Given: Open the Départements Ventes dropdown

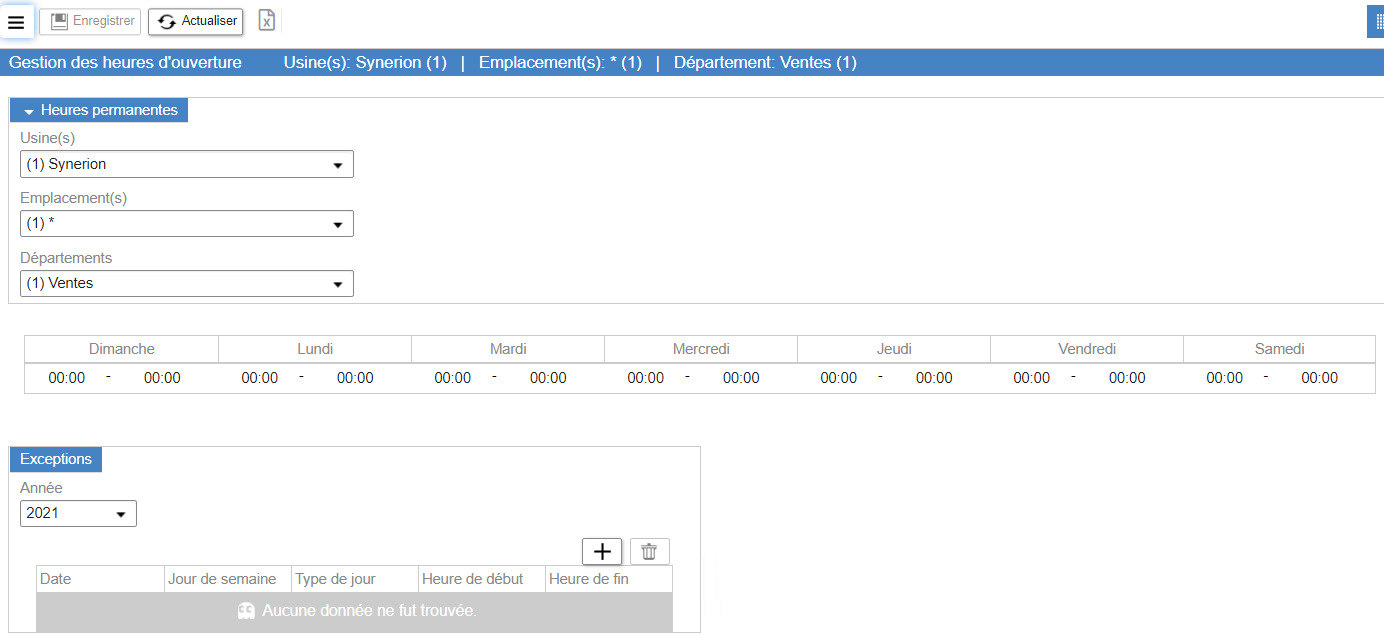Looking at the screenshot, I should [x=186, y=284].
